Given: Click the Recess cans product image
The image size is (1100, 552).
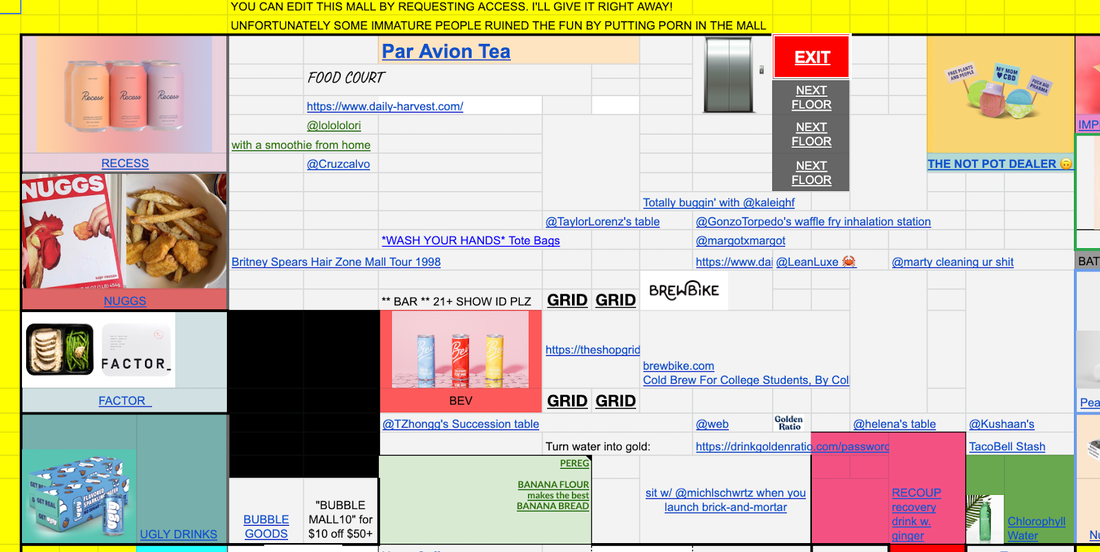Looking at the screenshot, I should point(124,95).
